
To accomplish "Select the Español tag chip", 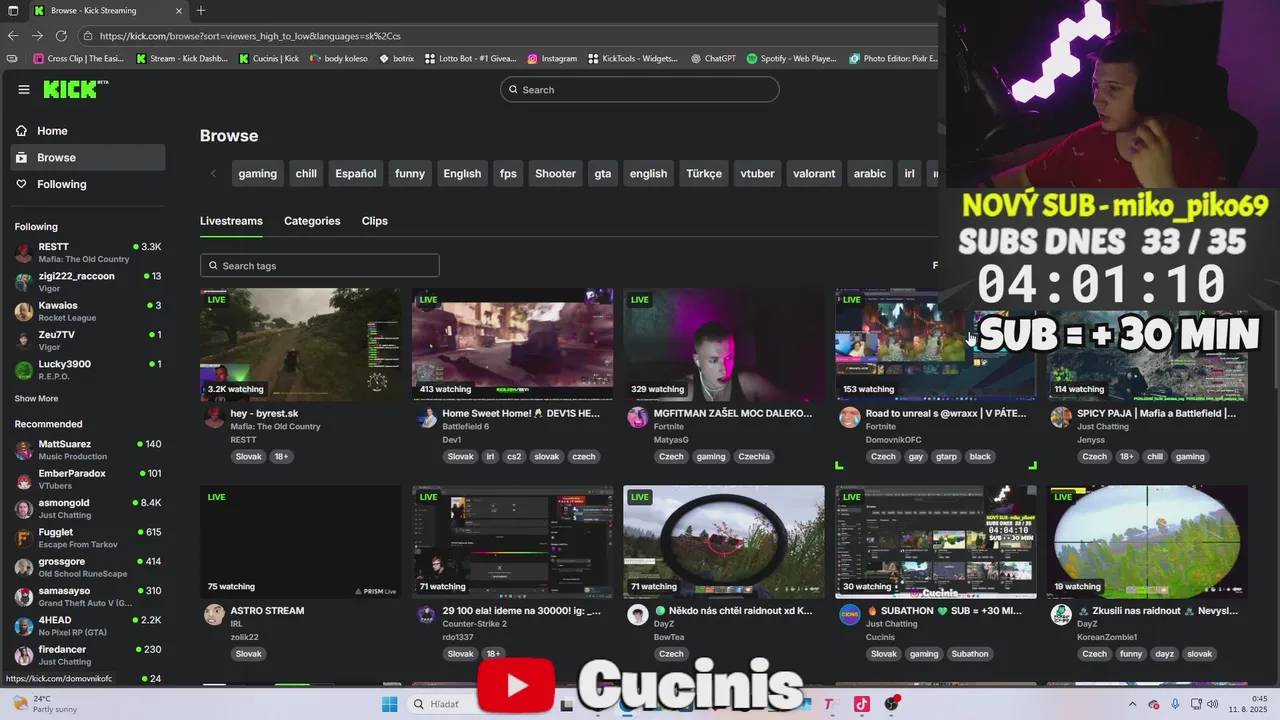I will 356,173.
